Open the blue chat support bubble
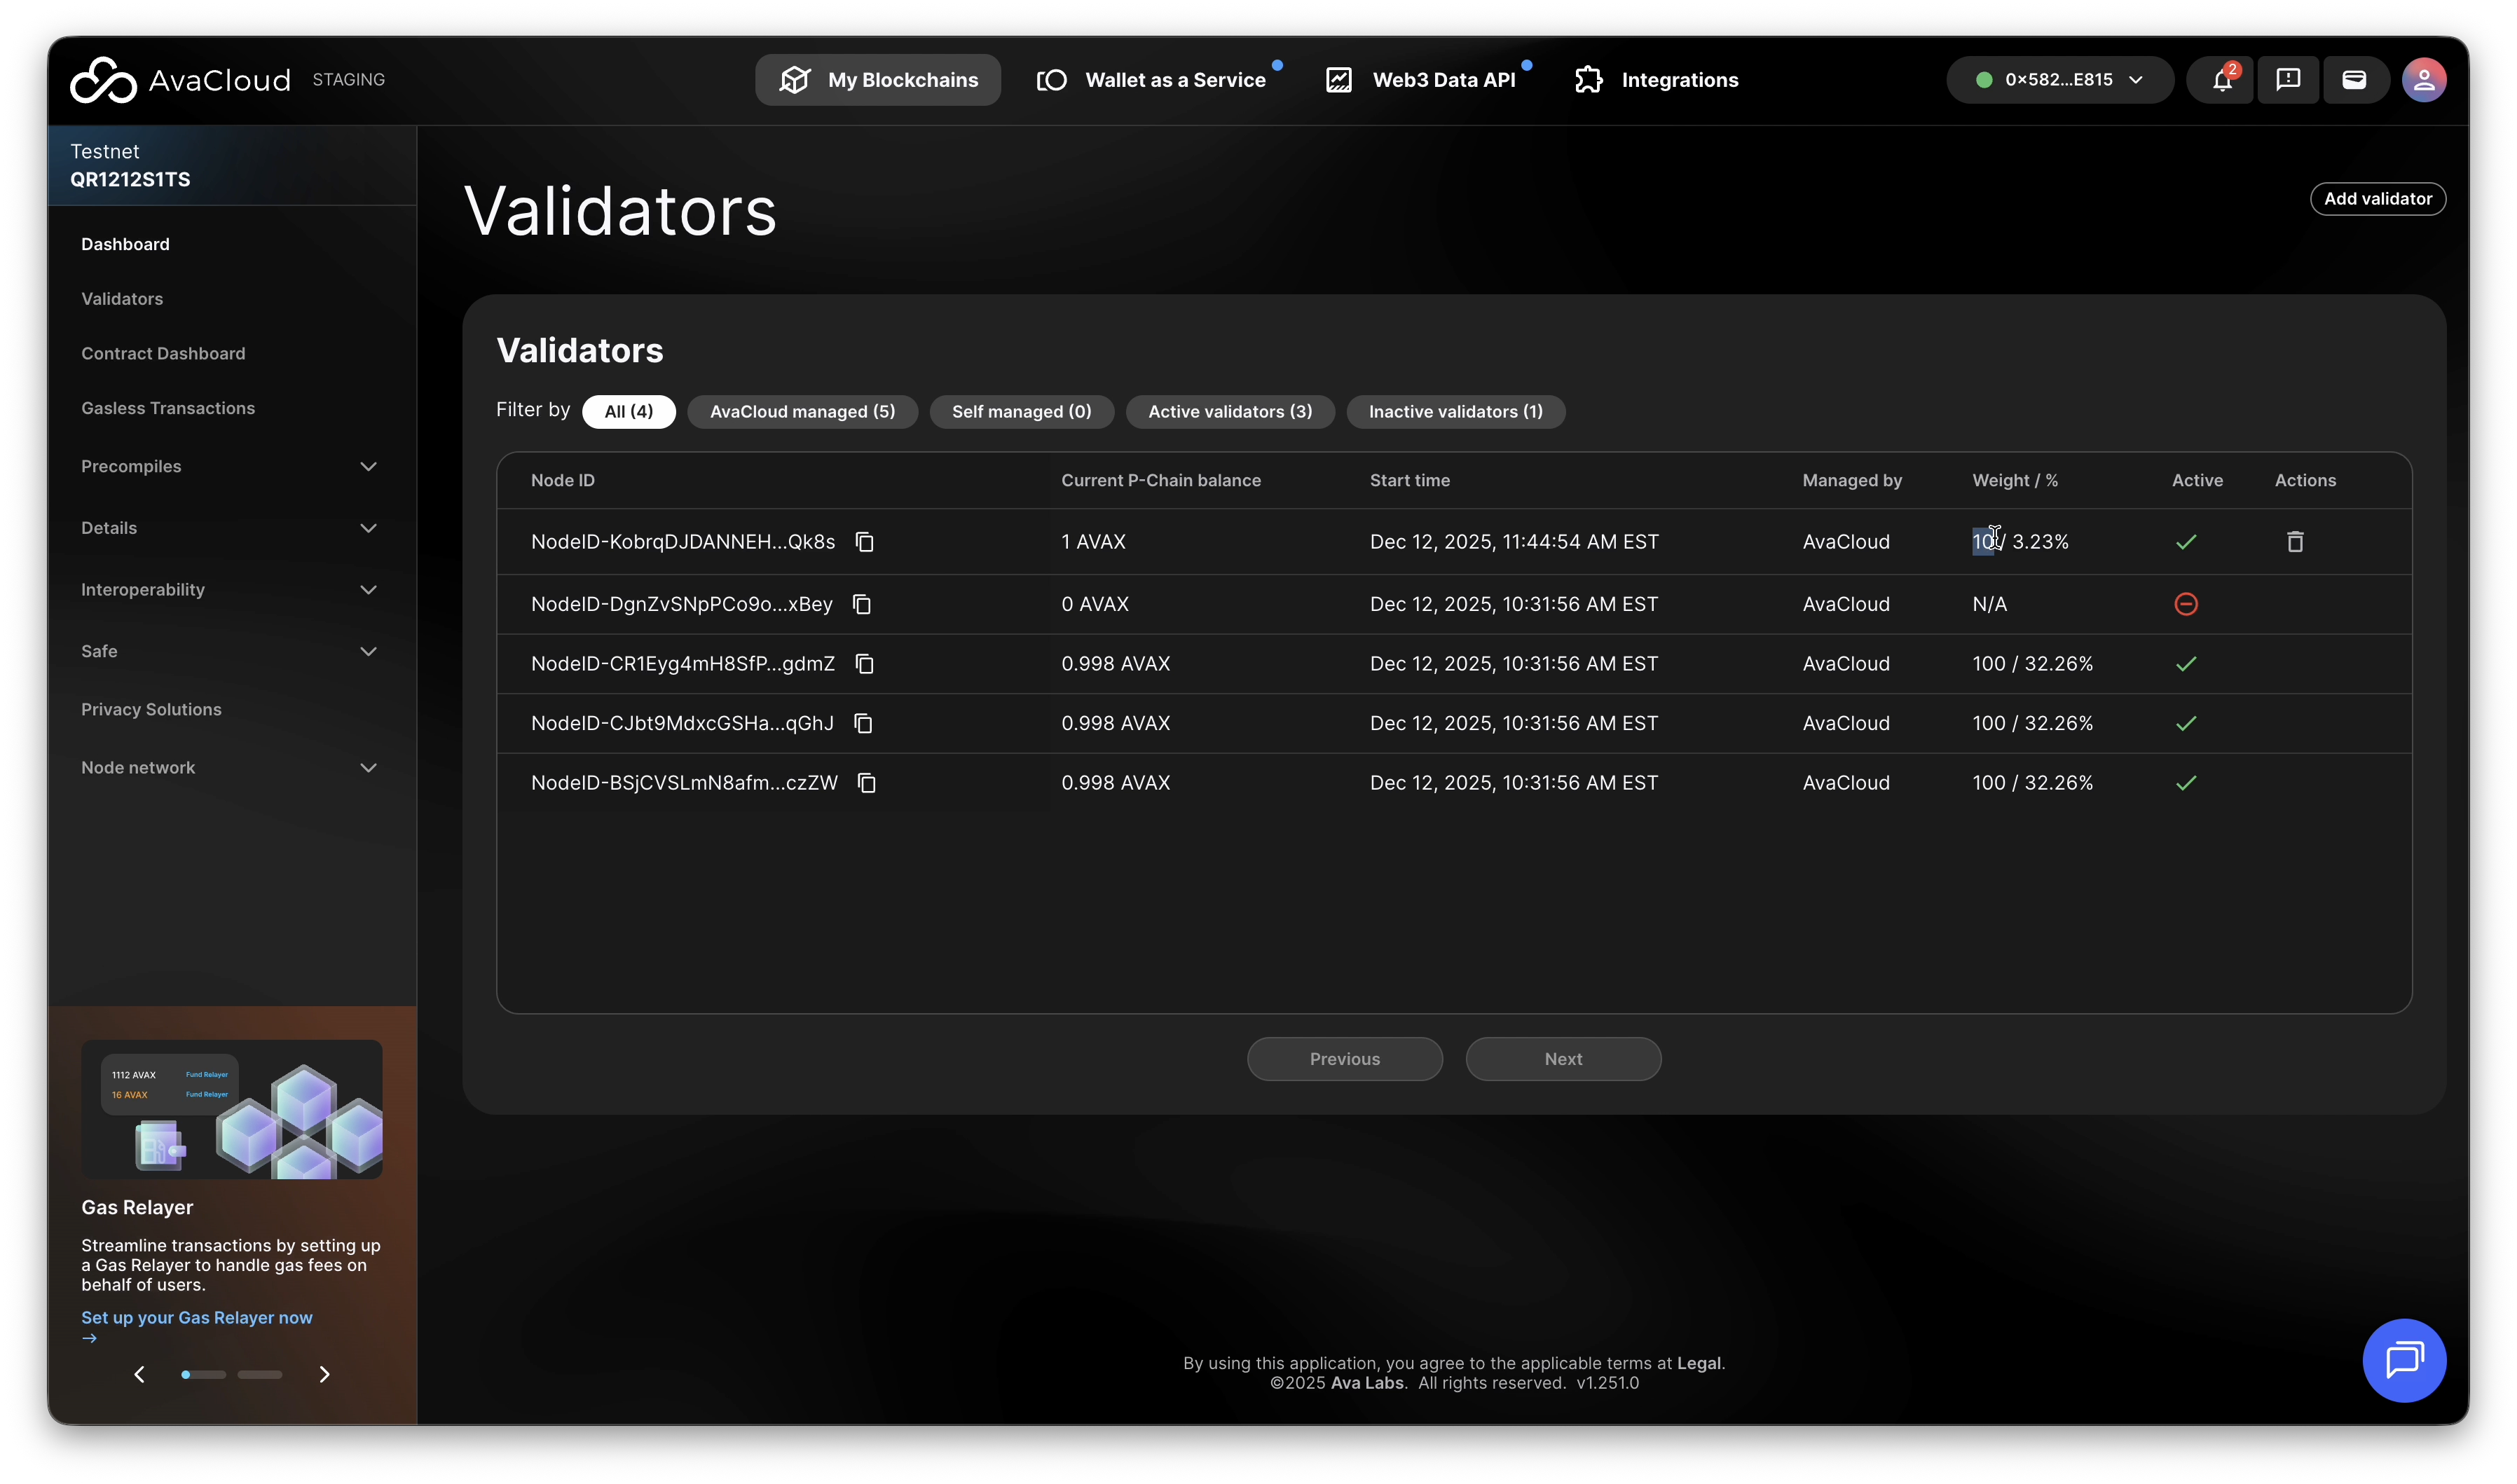The width and height of the screenshot is (2517, 1484). (x=2404, y=1360)
